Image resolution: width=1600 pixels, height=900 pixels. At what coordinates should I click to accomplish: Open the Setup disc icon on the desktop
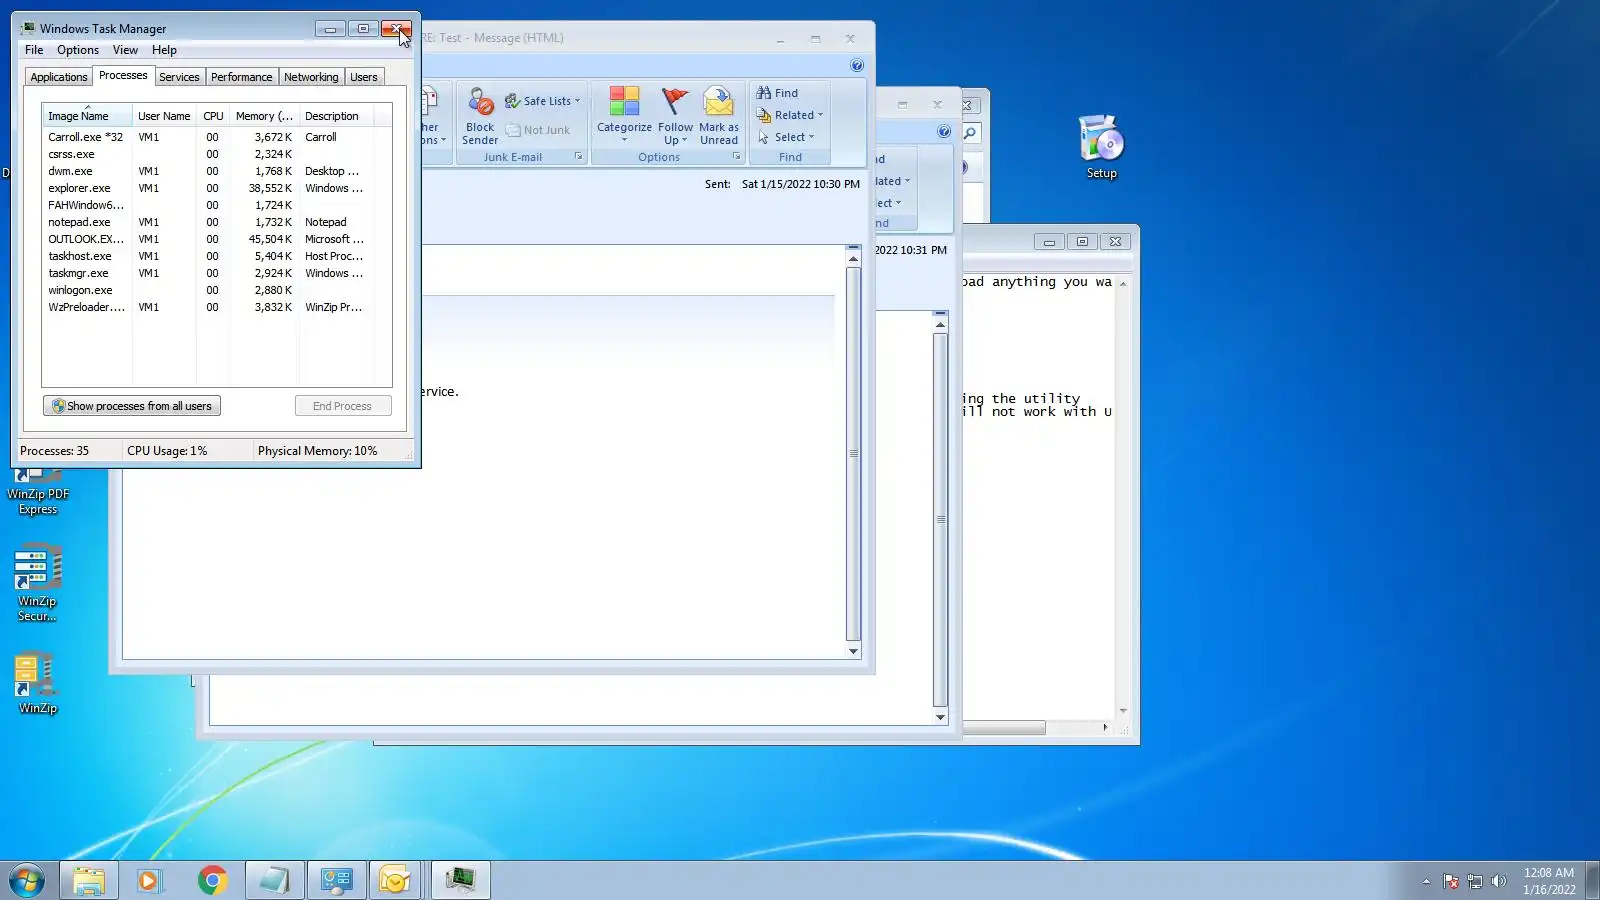click(x=1101, y=146)
